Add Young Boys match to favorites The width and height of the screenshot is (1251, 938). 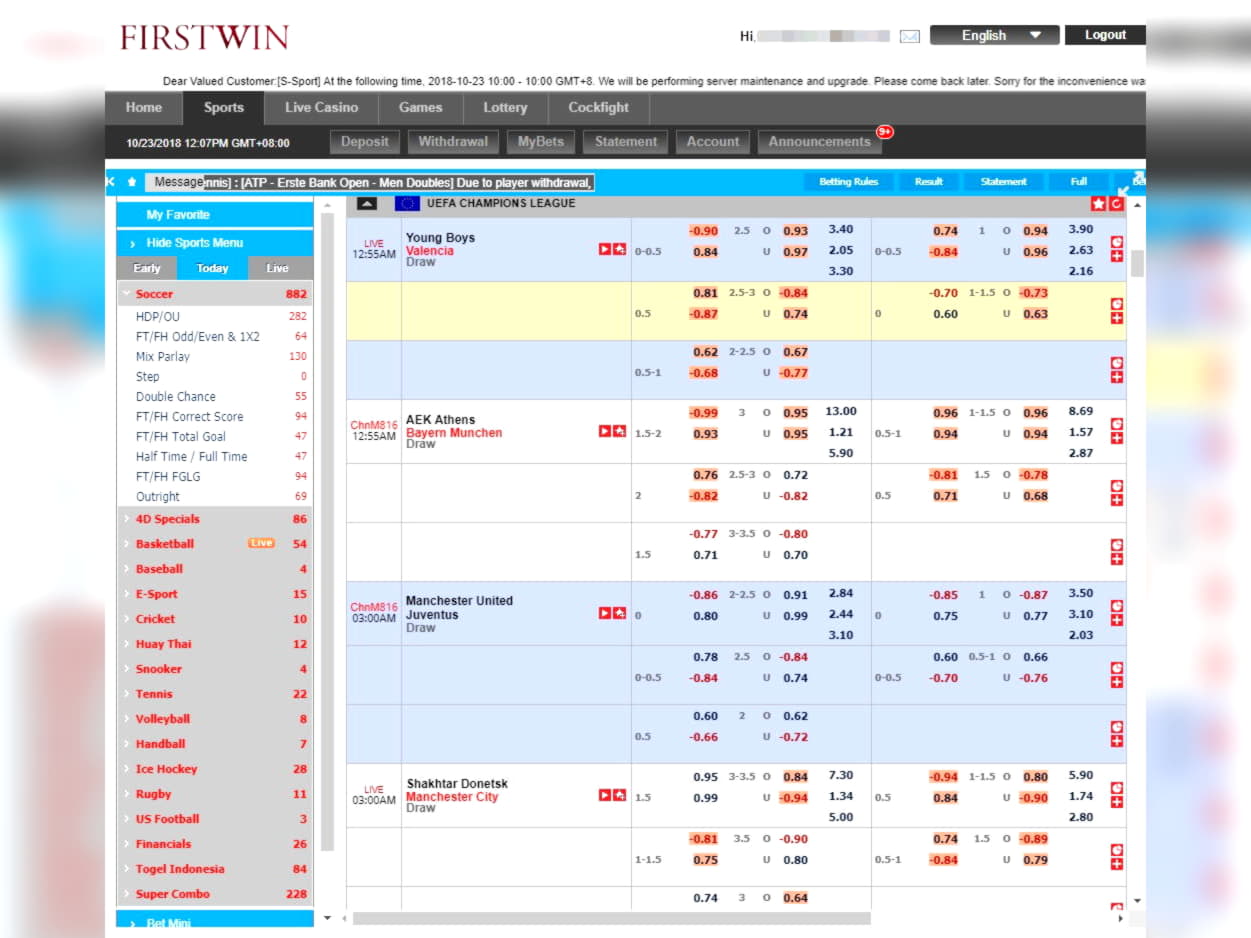619,249
